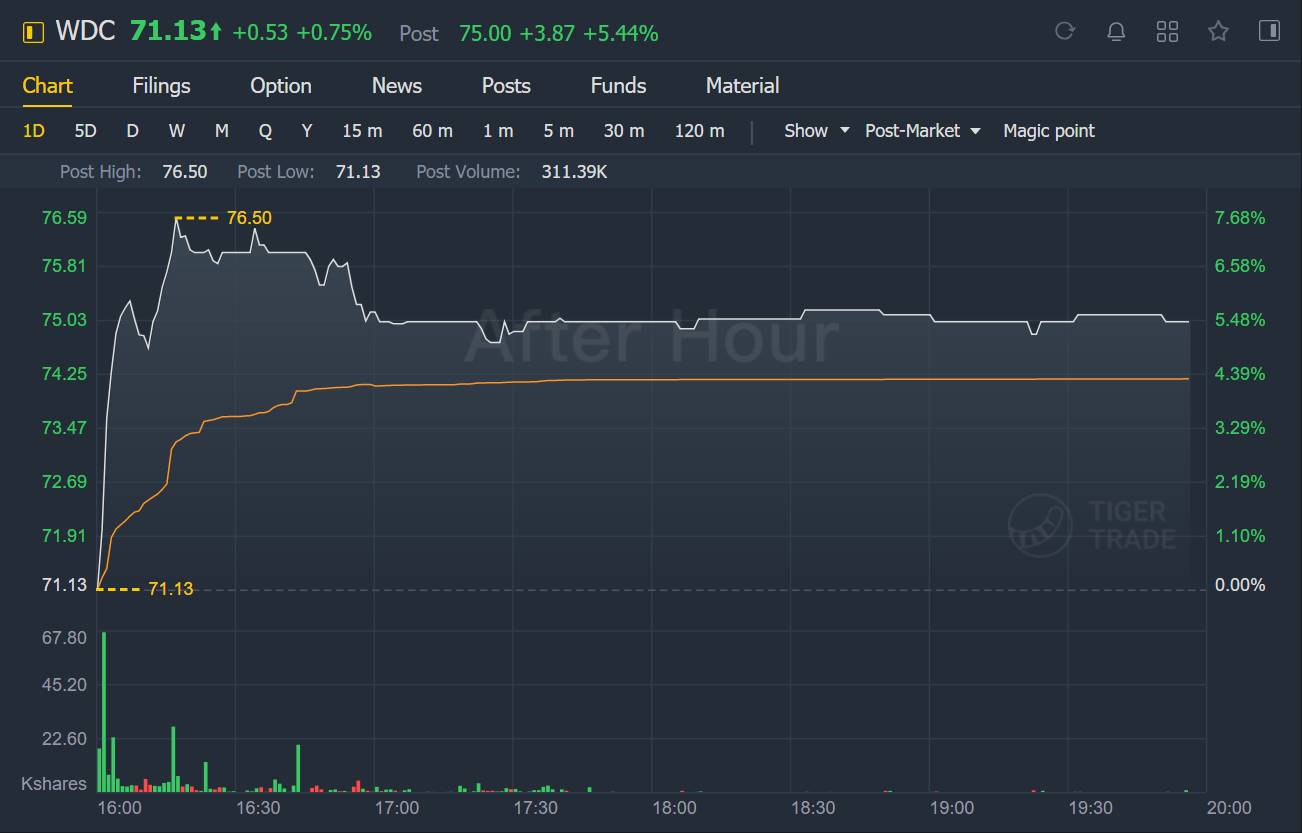
Task: Click the 6.58% percentage axis label
Action: [x=1240, y=266]
